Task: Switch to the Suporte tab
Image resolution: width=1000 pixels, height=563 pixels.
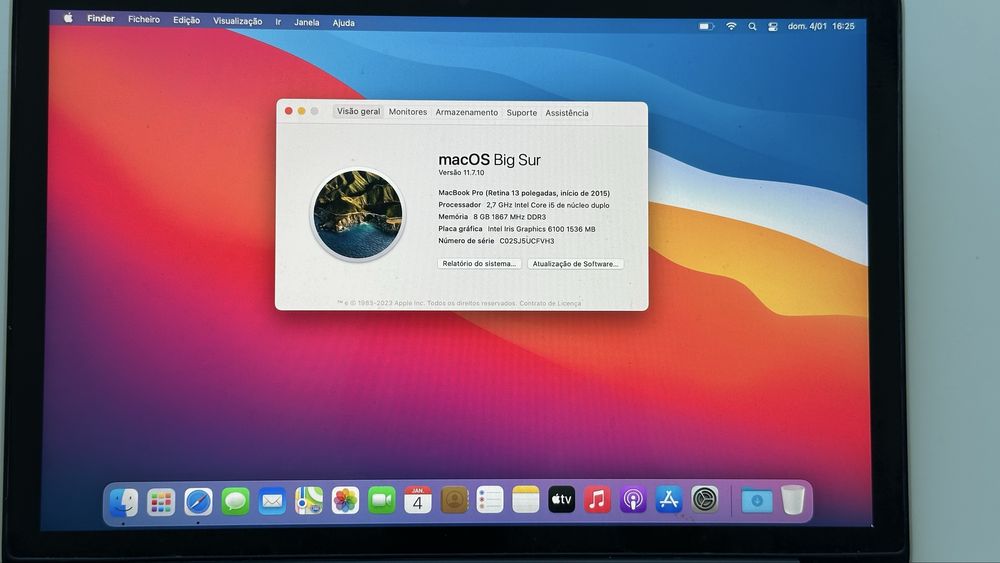Action: click(522, 113)
